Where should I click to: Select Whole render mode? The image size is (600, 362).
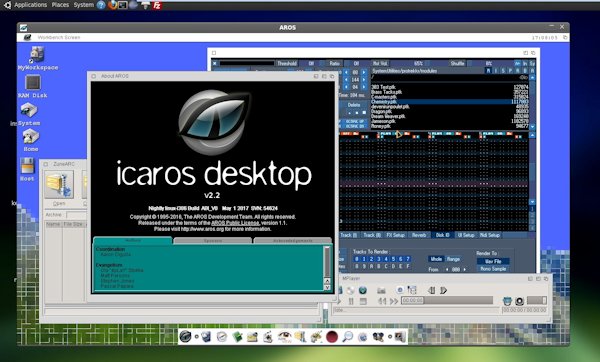[x=436, y=259]
